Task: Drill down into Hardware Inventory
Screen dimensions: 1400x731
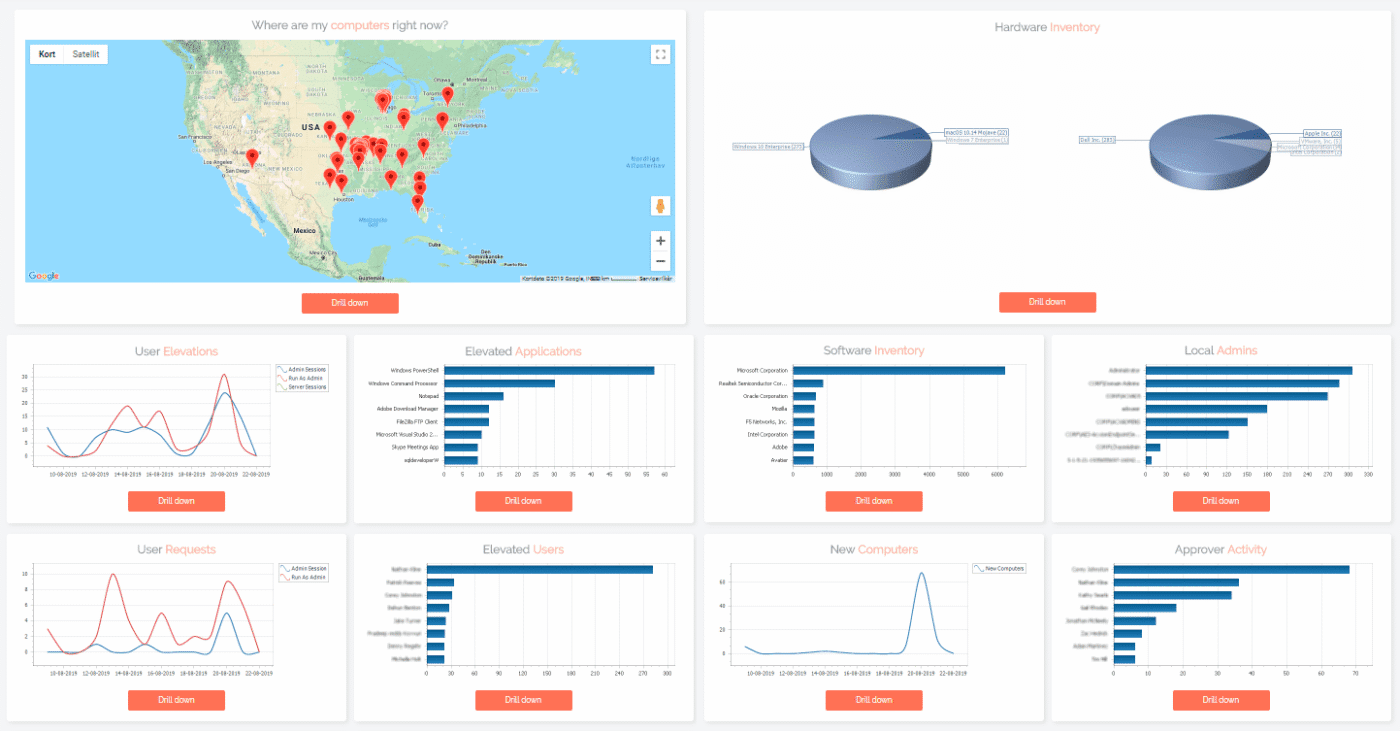Action: click(x=1047, y=302)
